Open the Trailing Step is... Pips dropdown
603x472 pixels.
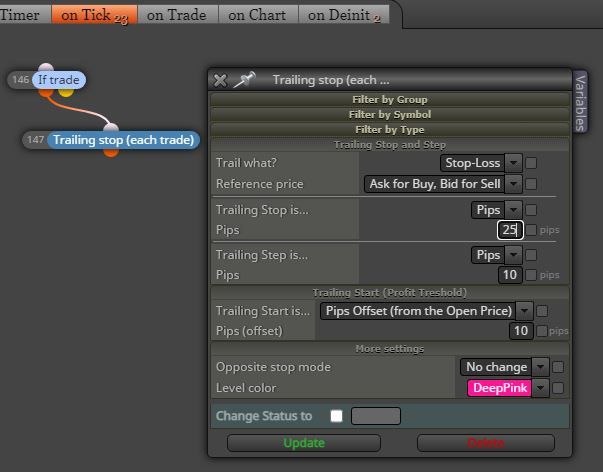click(x=496, y=255)
